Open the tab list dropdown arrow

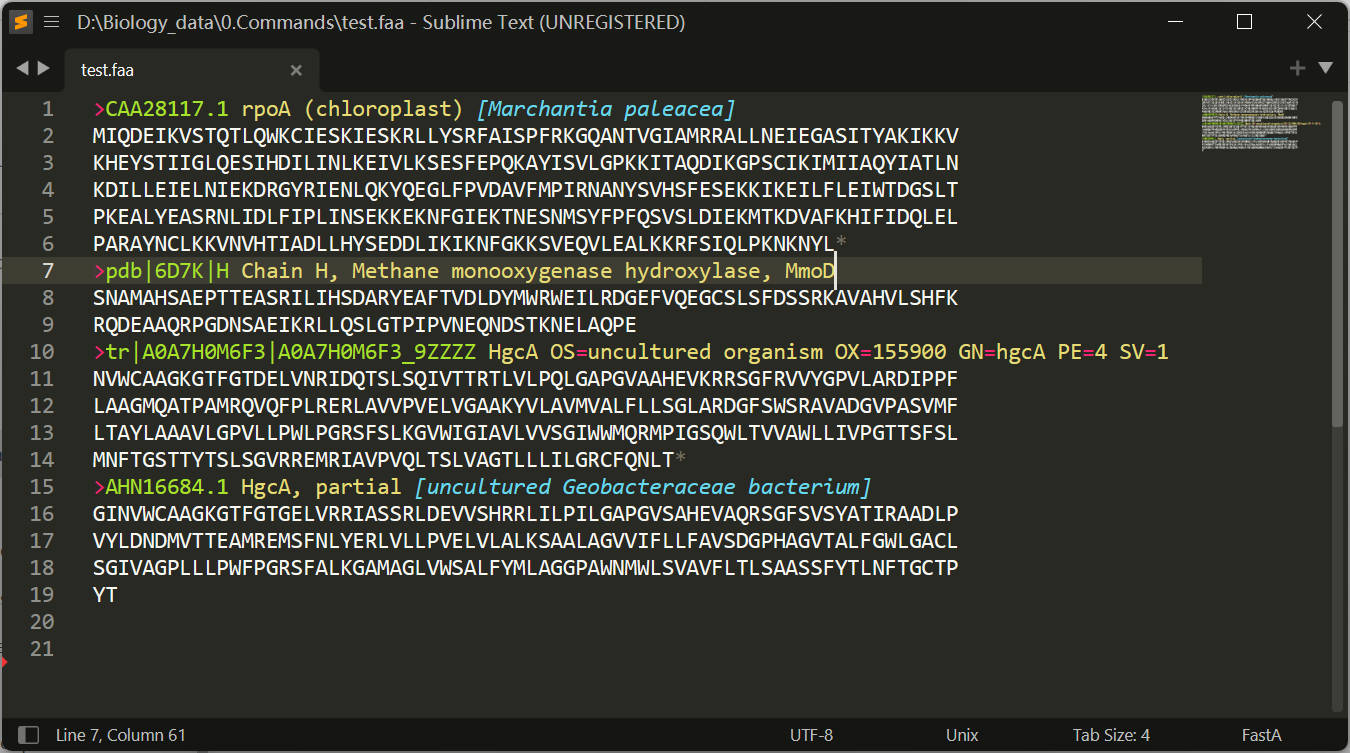click(x=1326, y=68)
